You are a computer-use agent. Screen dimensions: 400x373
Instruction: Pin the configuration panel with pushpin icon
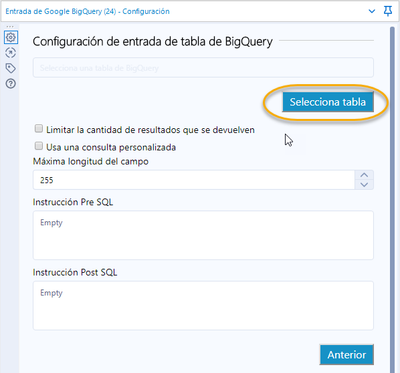point(388,11)
